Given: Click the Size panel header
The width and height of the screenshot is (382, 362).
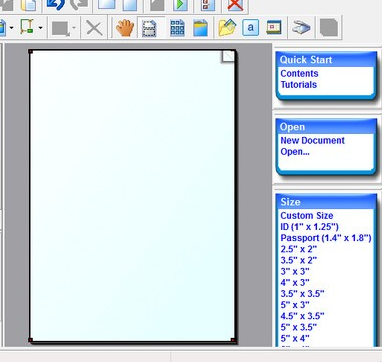Looking at the screenshot, I should point(326,202).
